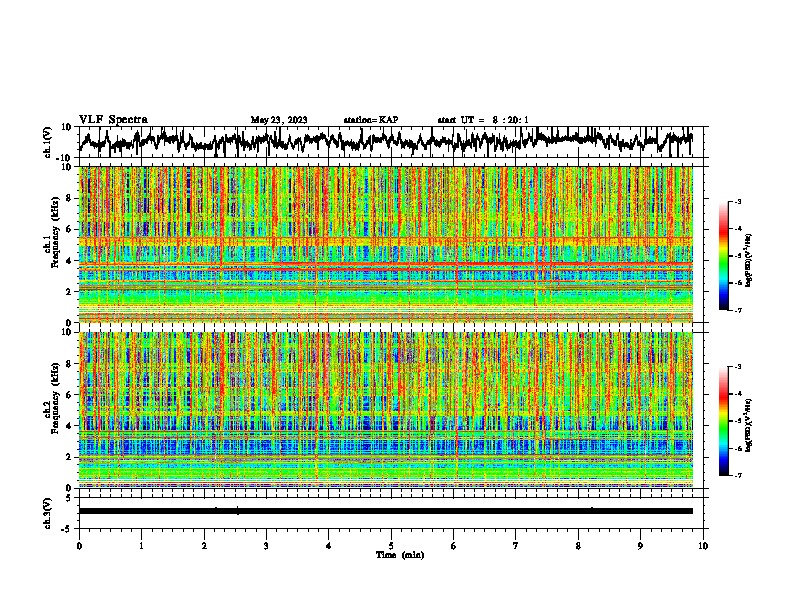Screen dimensions: 792x612
Task: Click the "Time (min)" axis label
Action: (400, 555)
